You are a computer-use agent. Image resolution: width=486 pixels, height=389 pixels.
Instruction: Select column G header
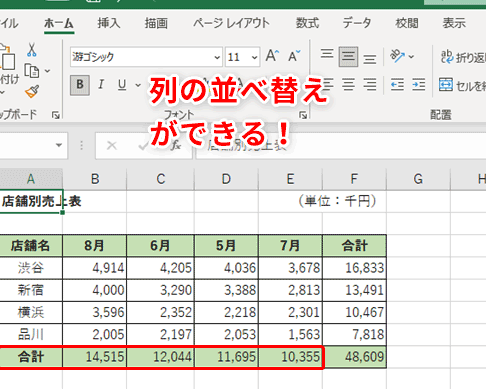(x=418, y=179)
